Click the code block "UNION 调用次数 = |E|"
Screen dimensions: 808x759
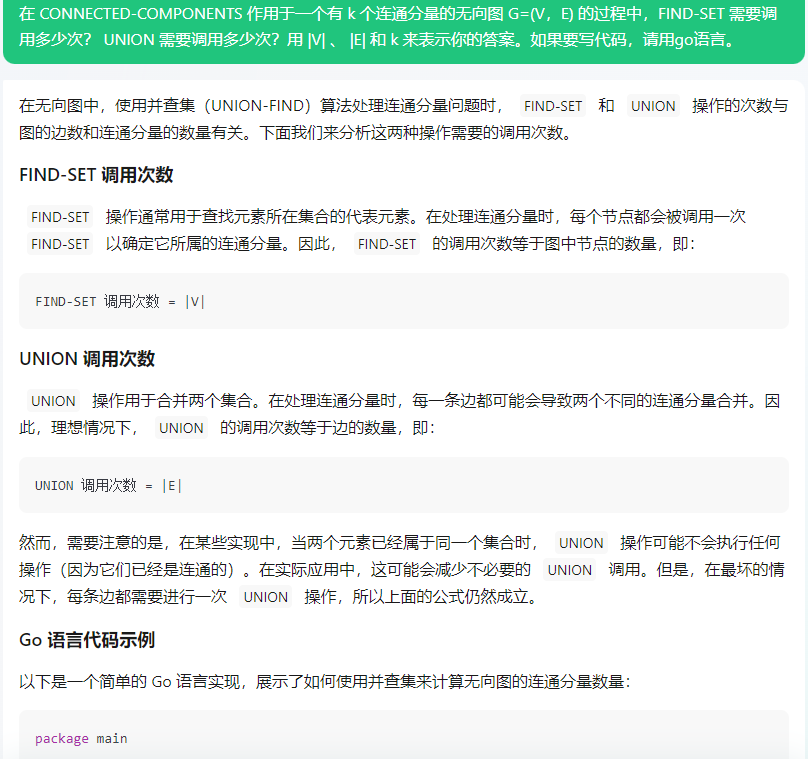coord(109,485)
